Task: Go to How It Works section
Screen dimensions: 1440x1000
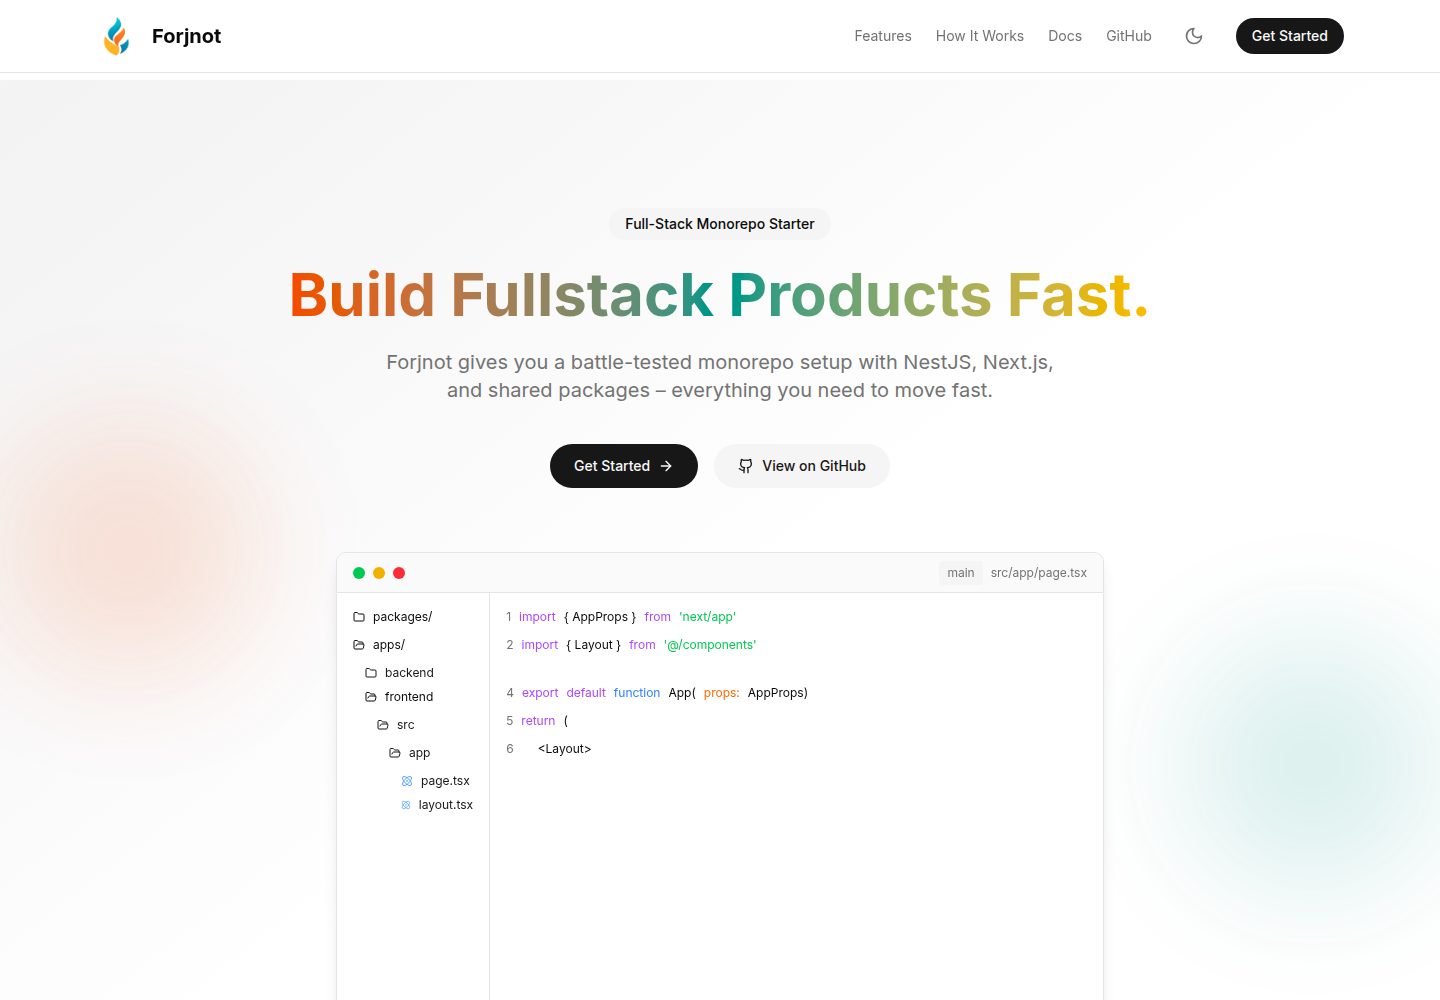Action: (980, 36)
